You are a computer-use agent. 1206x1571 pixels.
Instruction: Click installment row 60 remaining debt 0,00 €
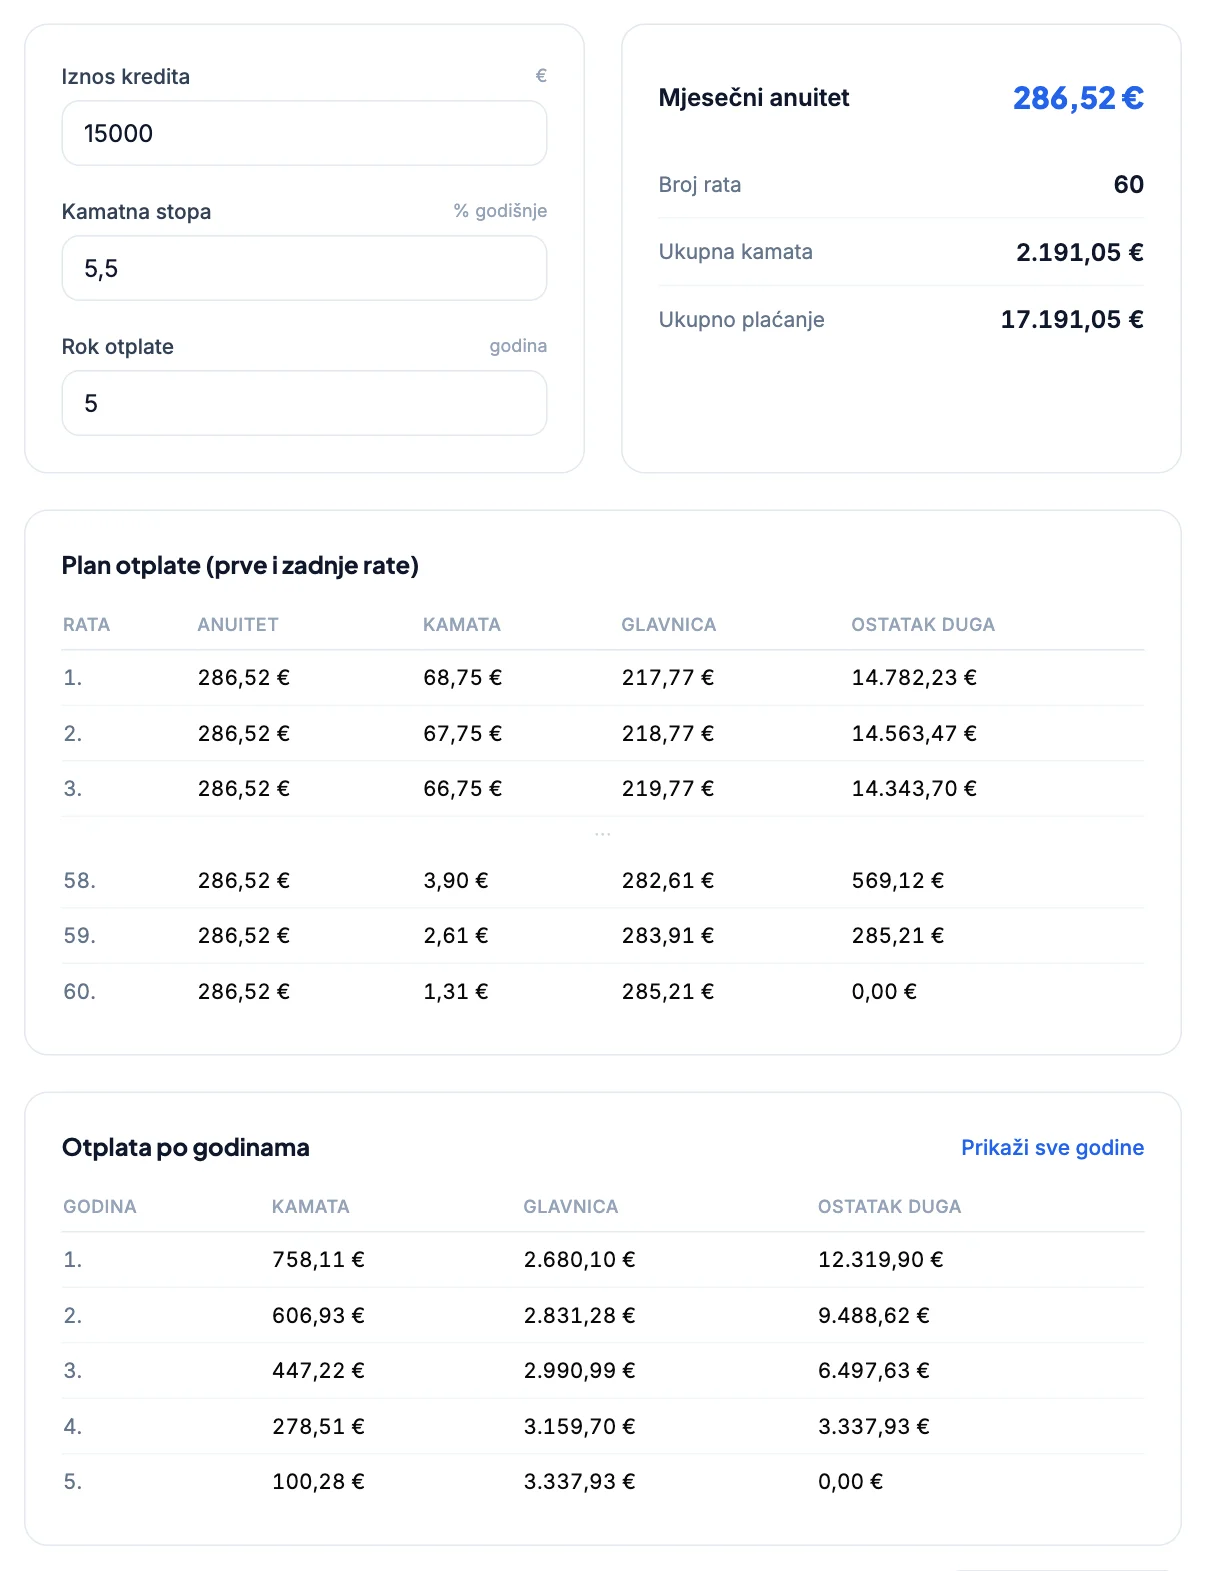pos(884,991)
